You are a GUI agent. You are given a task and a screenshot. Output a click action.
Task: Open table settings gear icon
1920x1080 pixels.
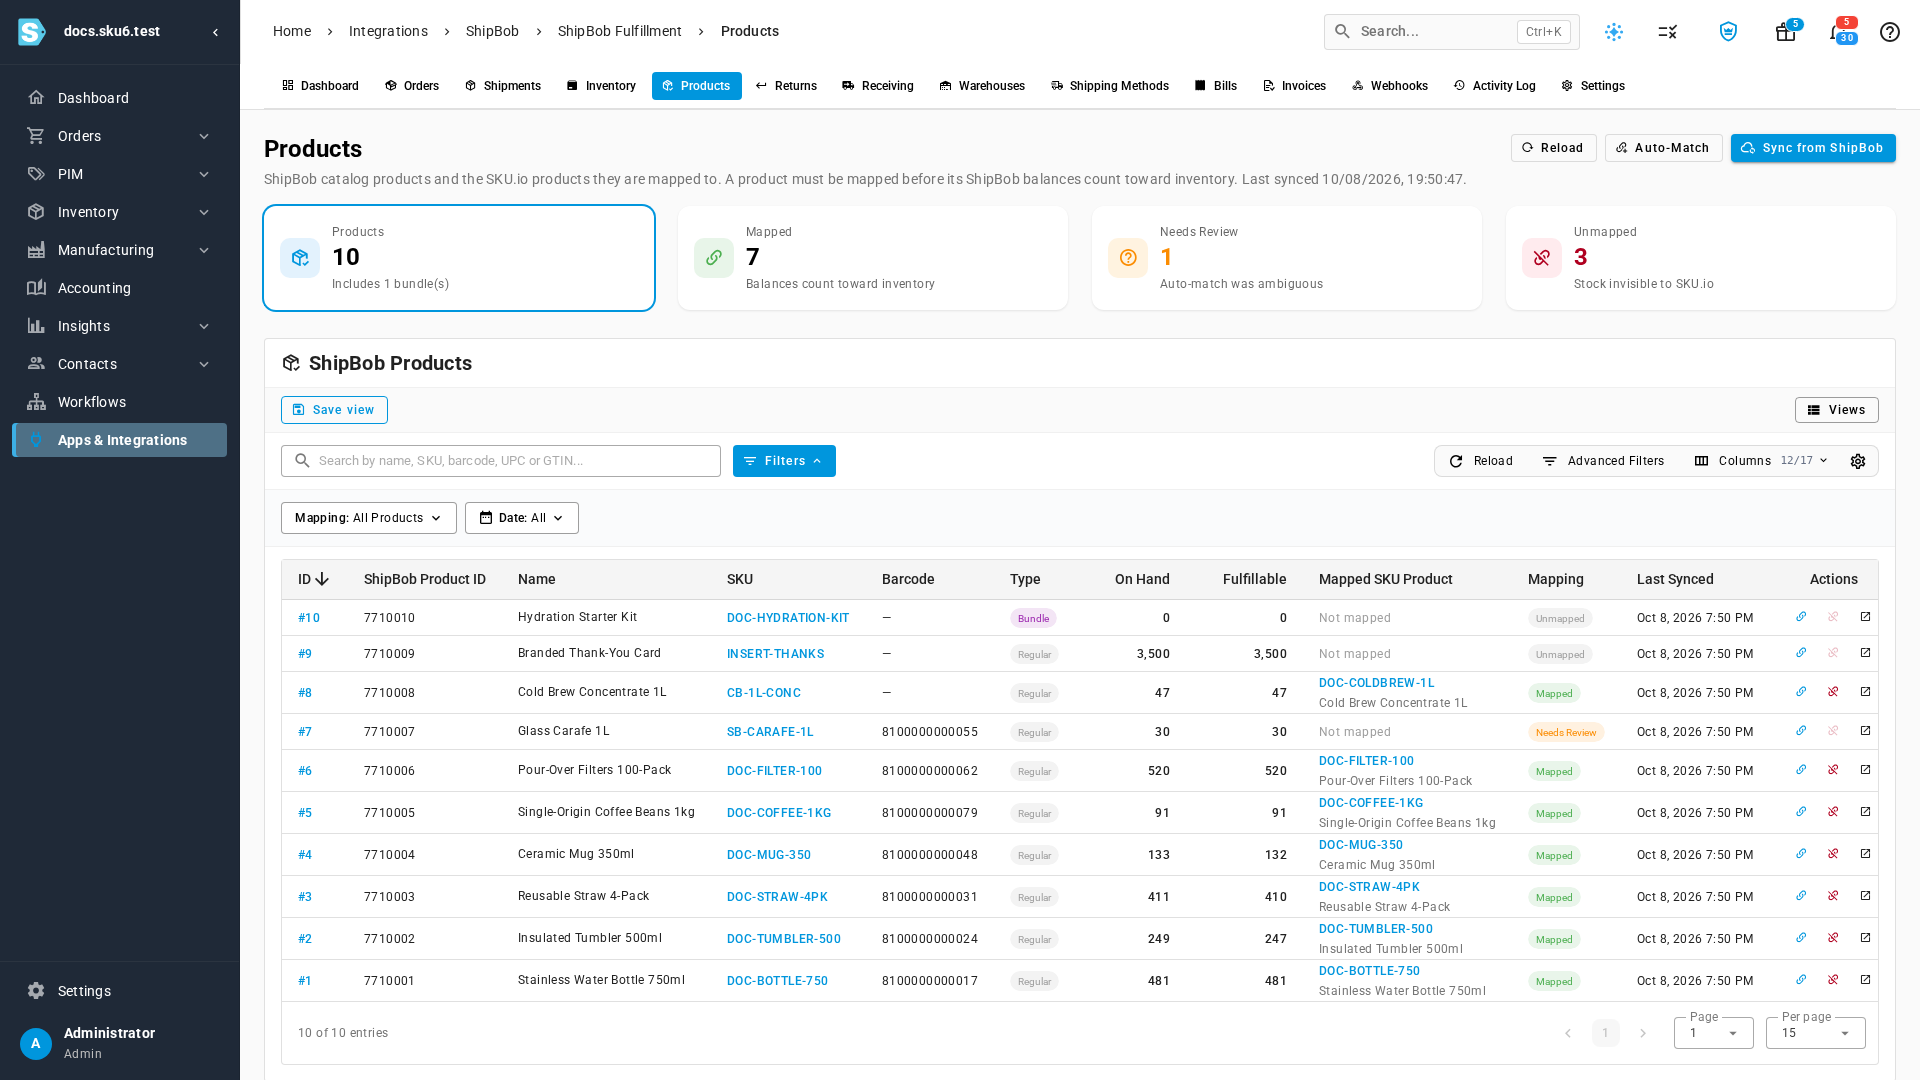(1858, 461)
